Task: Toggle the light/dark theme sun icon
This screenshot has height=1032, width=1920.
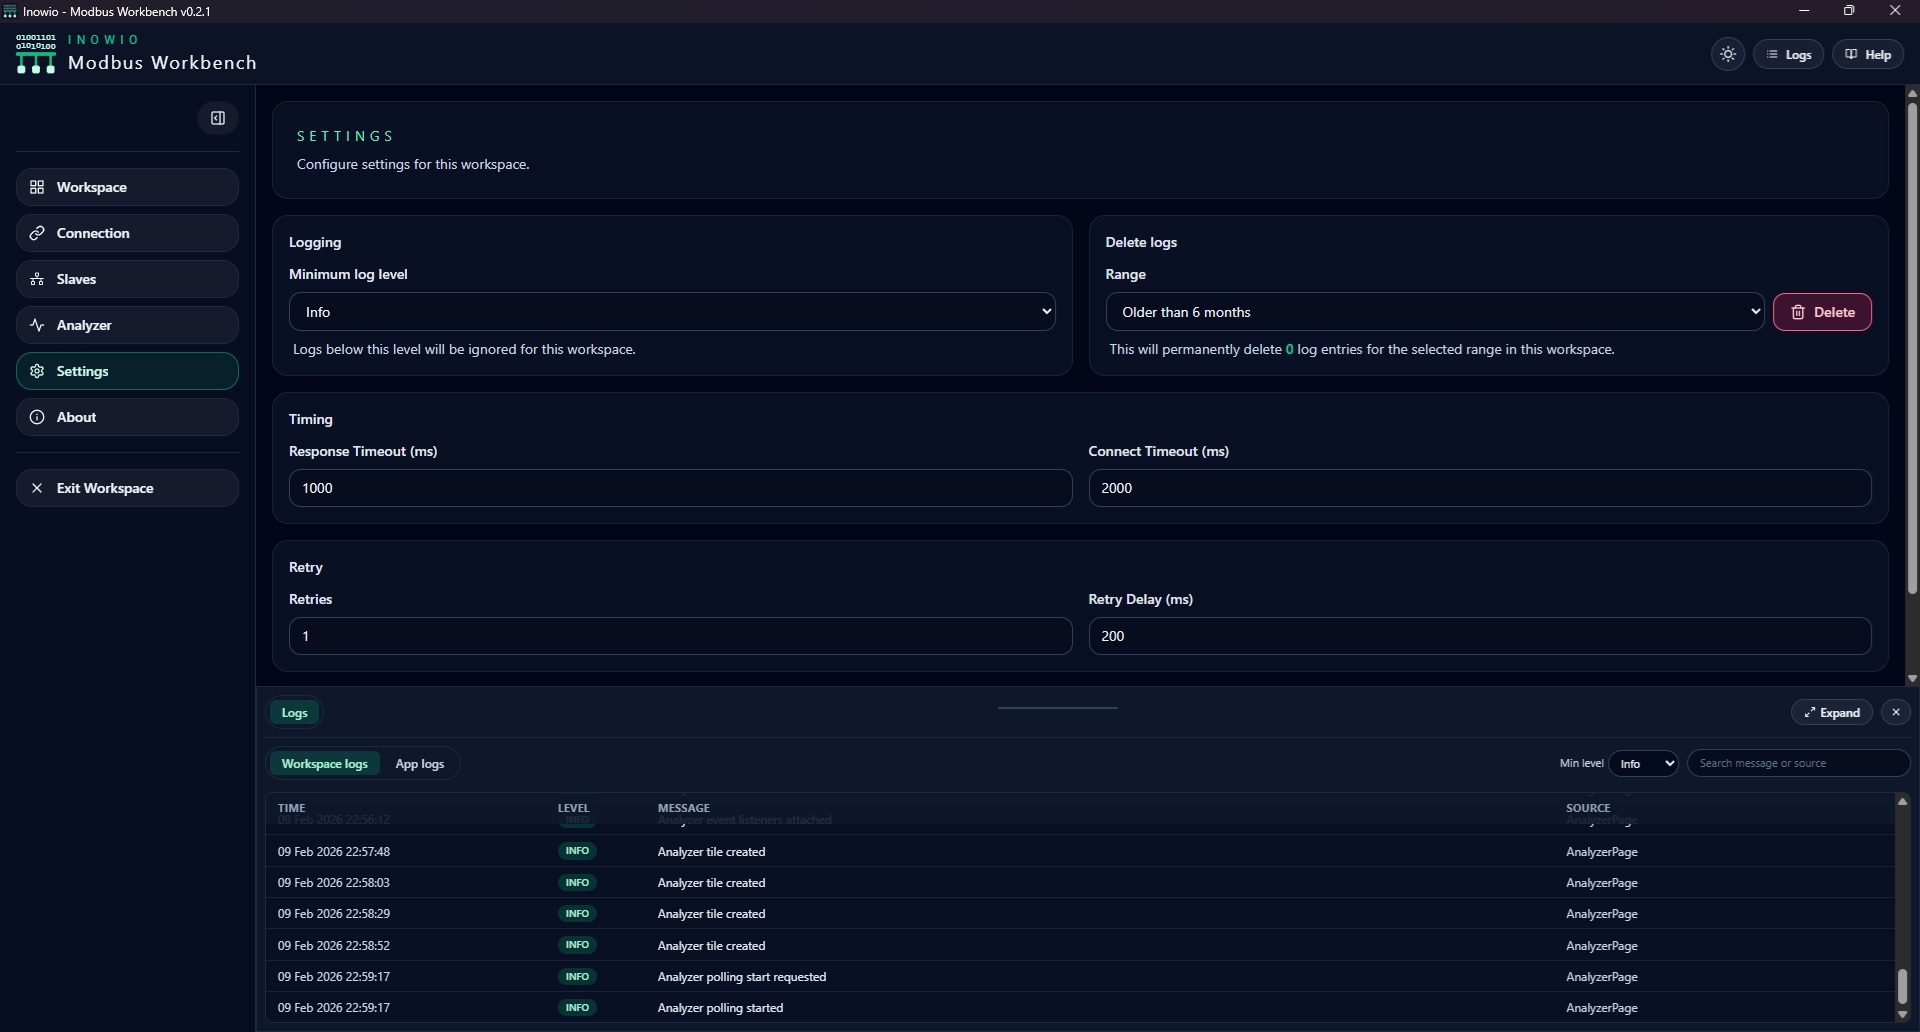Action: [x=1728, y=55]
